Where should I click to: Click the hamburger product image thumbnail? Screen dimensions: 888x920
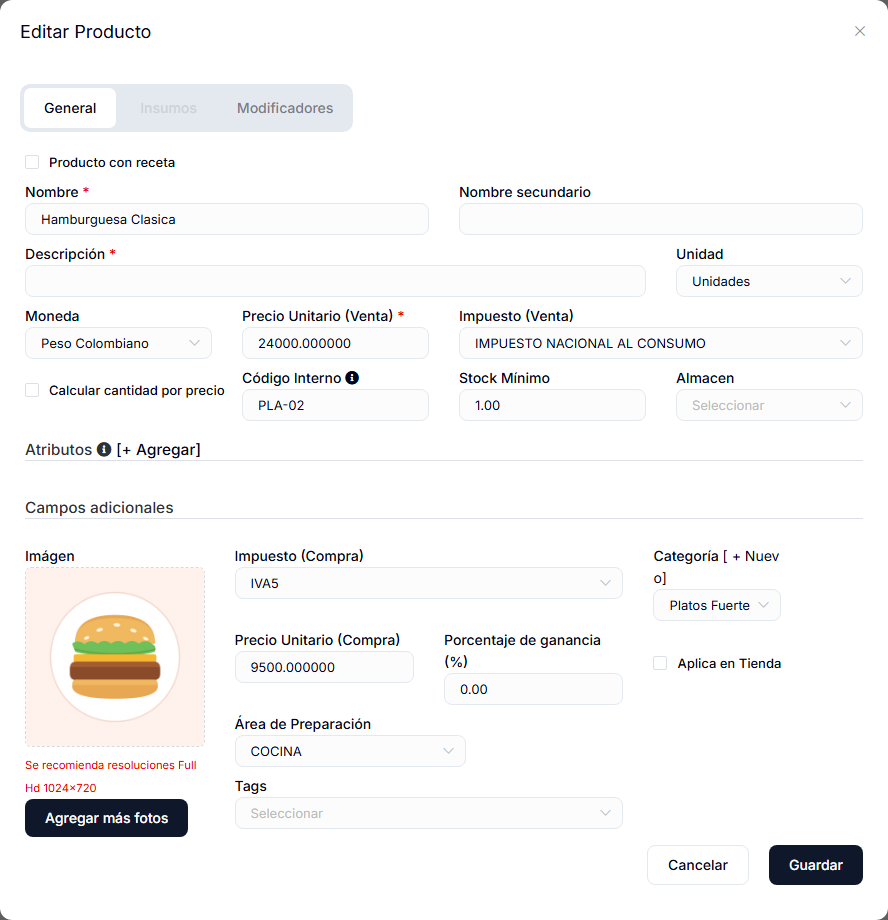click(x=115, y=657)
